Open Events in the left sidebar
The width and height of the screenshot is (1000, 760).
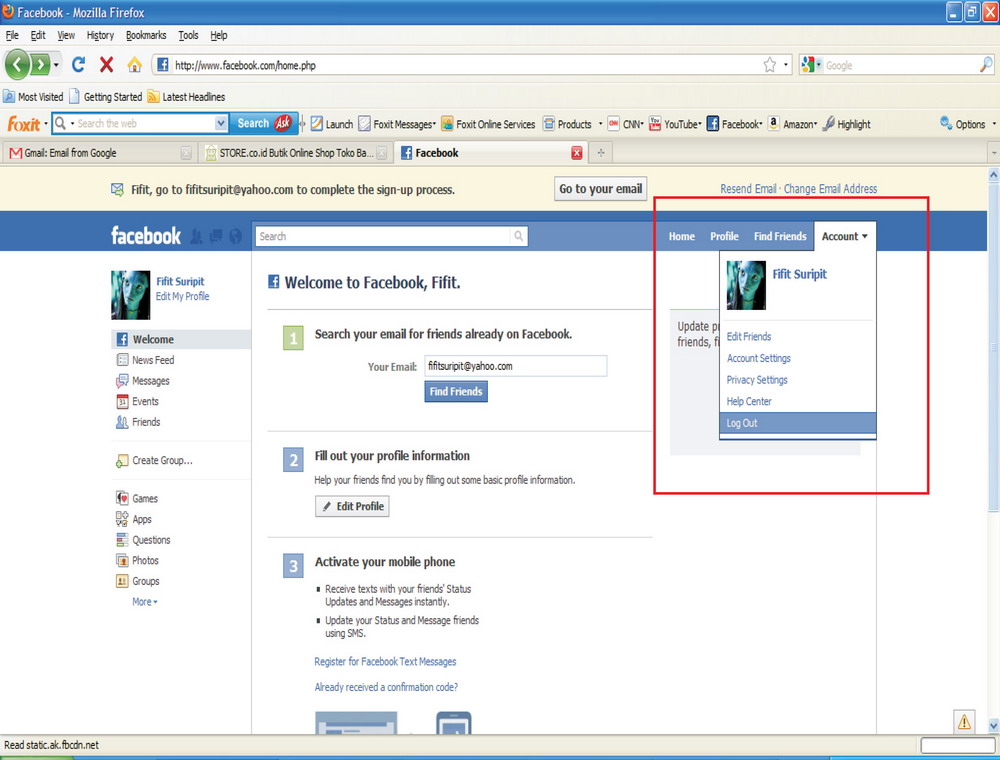pyautogui.click(x=137, y=402)
